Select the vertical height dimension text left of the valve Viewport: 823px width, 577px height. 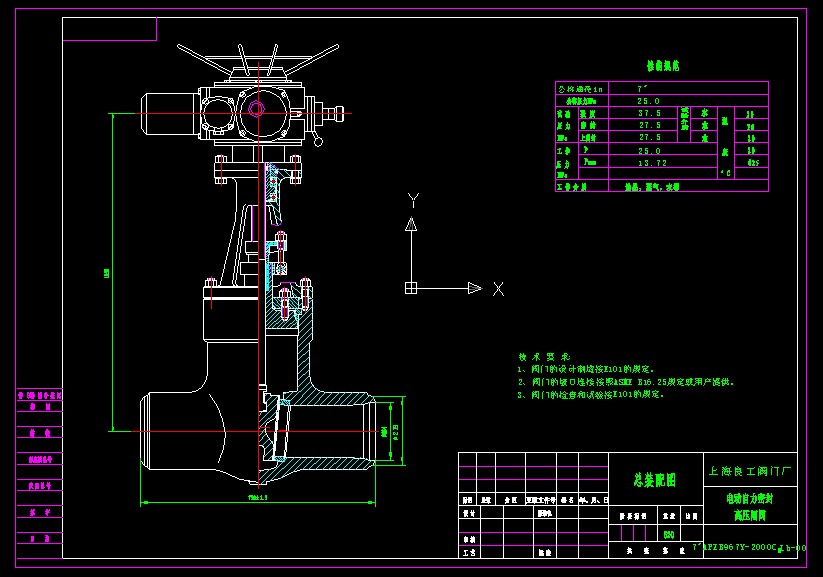106,272
